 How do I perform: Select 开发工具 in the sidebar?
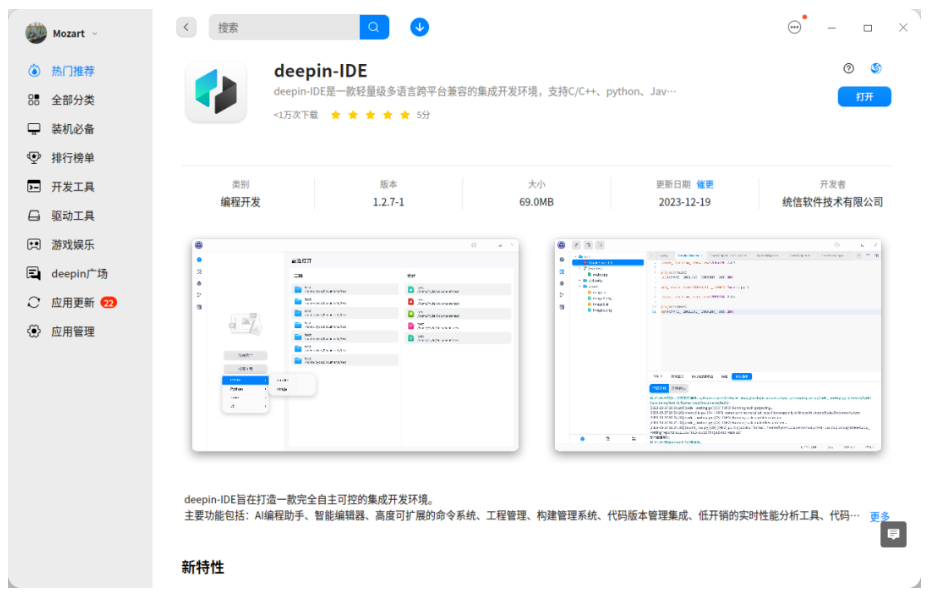72,187
